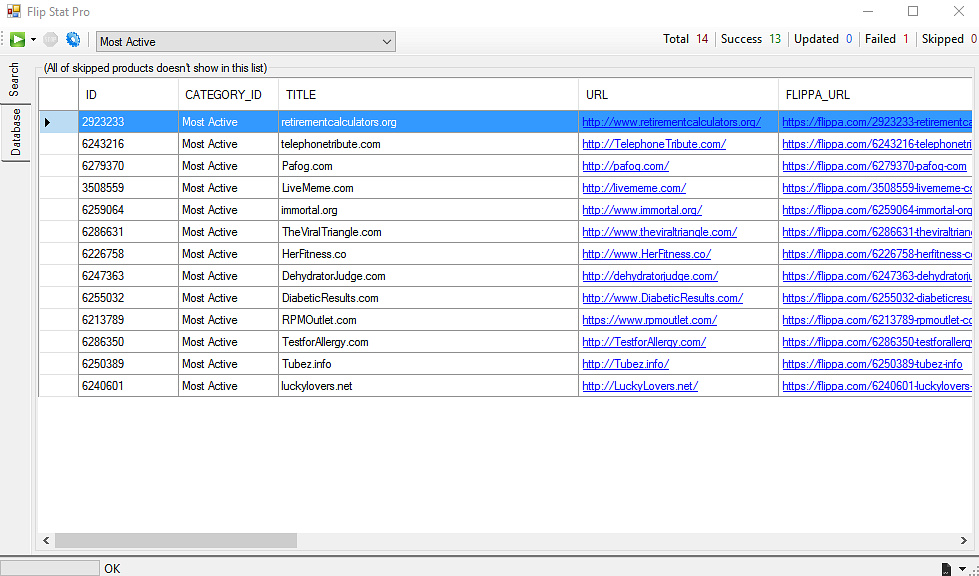This screenshot has width=979, height=576.
Task: Click the file export icon in status bar
Action: click(947, 569)
